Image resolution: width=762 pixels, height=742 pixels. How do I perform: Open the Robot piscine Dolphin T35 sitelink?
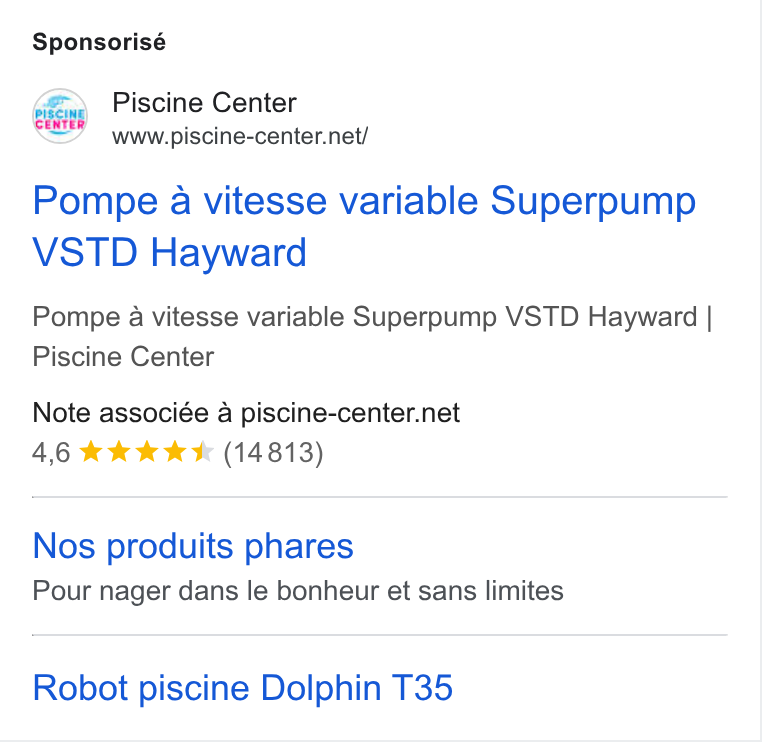[x=242, y=688]
